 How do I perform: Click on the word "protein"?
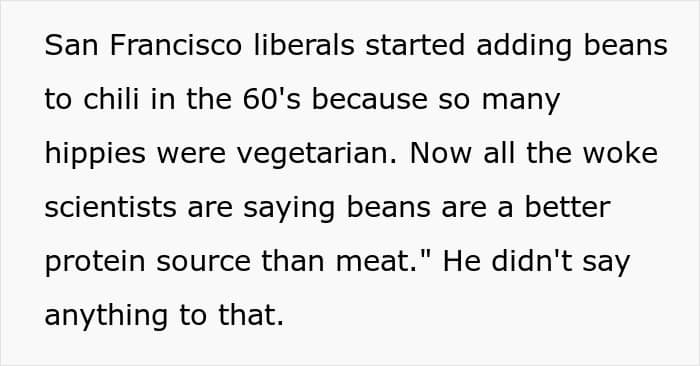[x=95, y=263]
